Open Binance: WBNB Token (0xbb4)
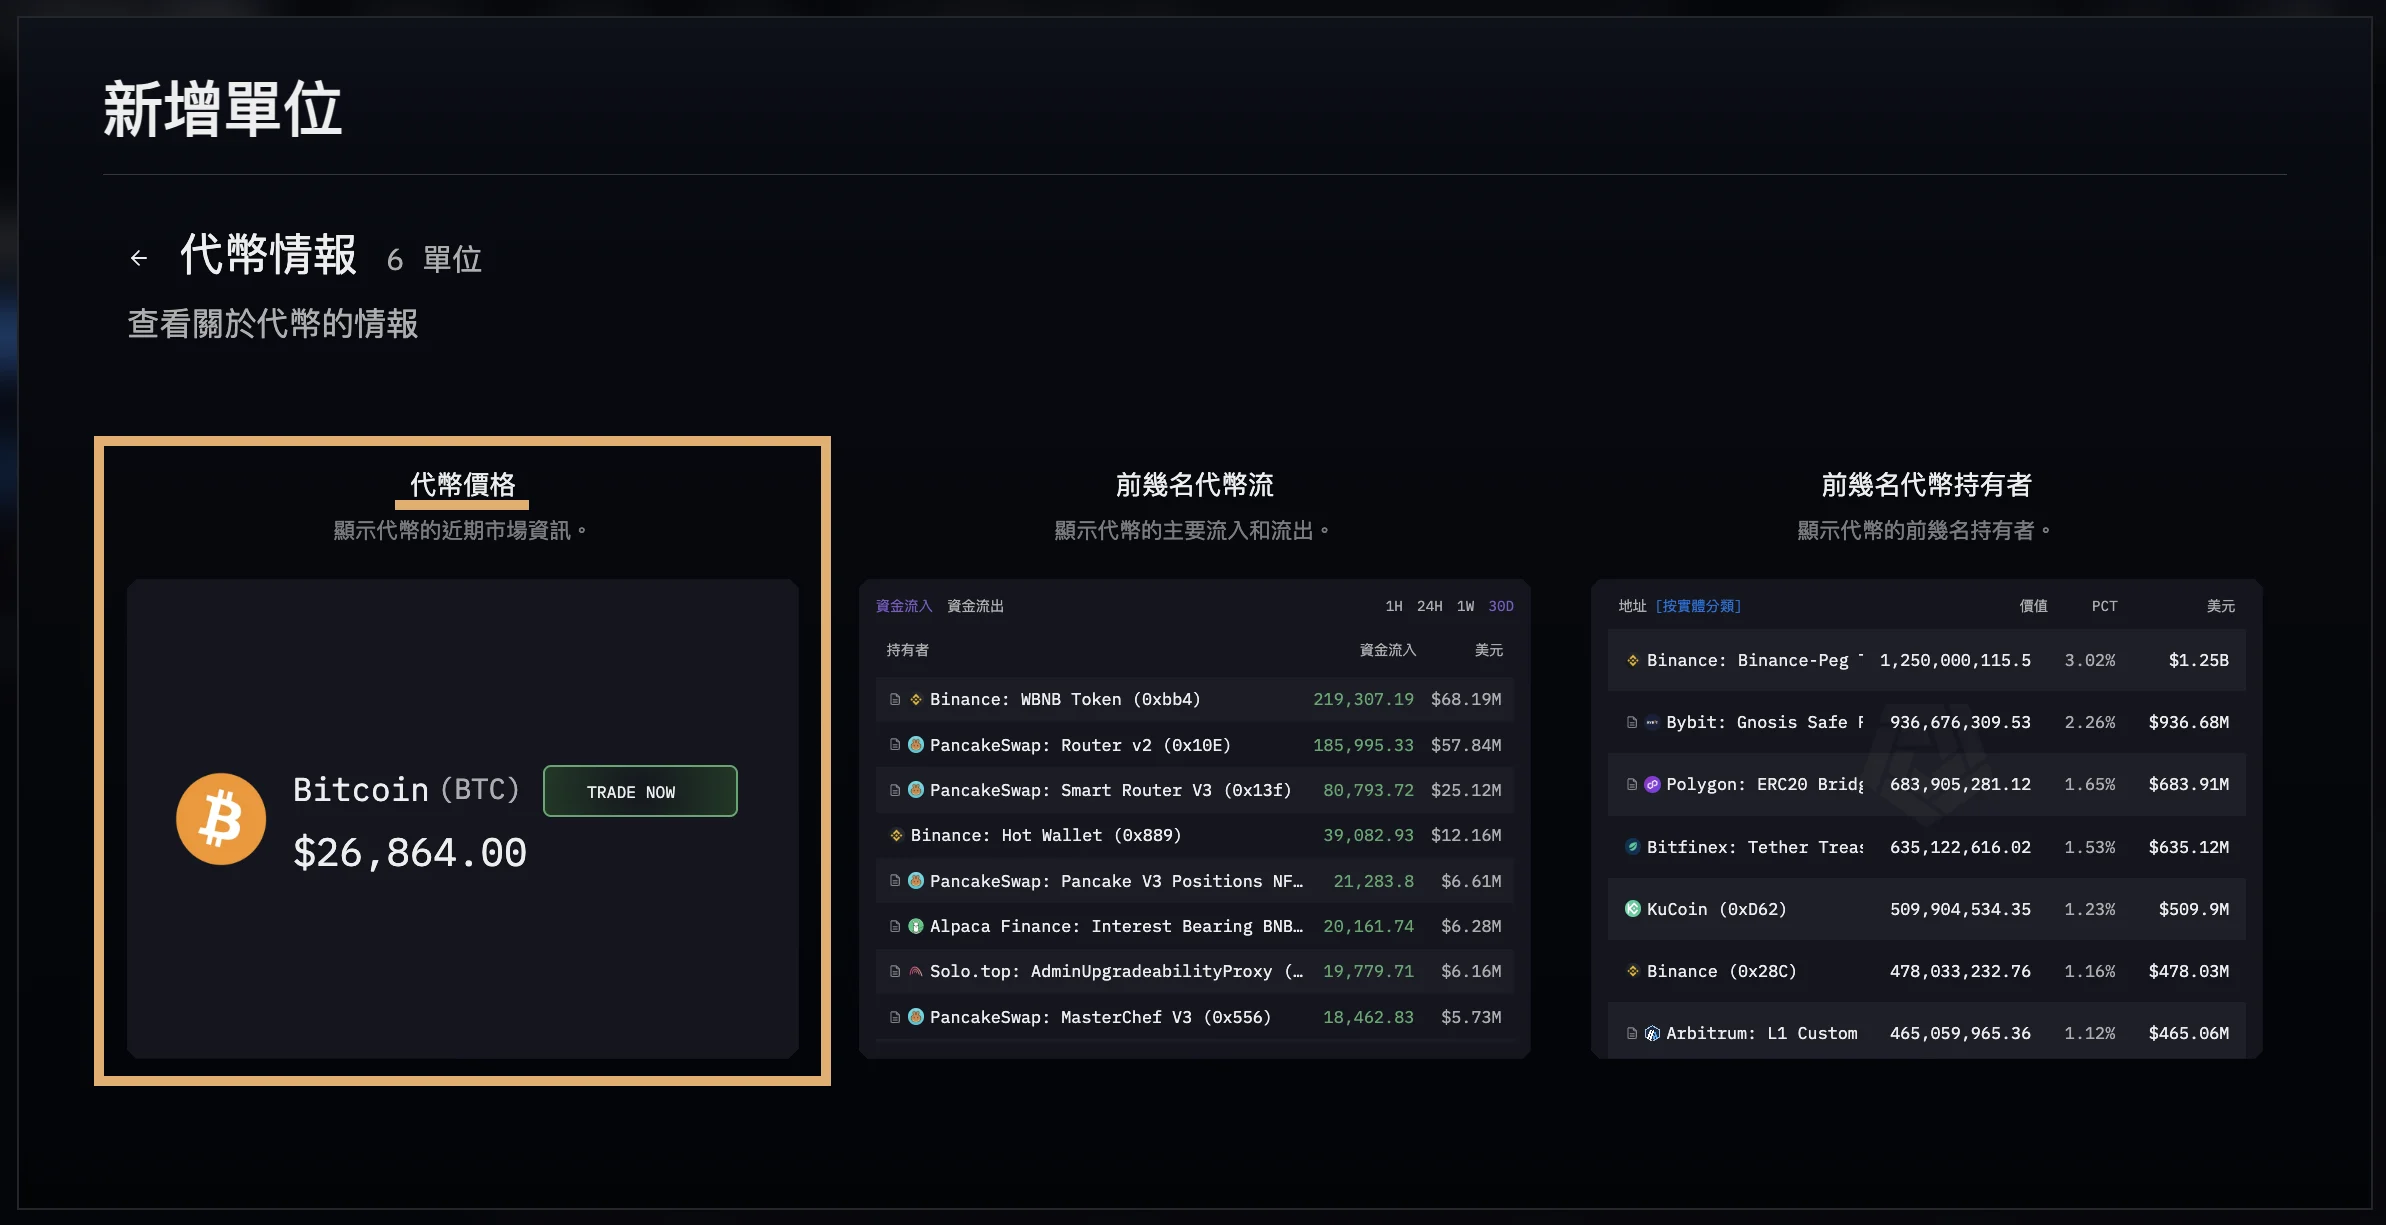2386x1225 pixels. tap(1065, 699)
